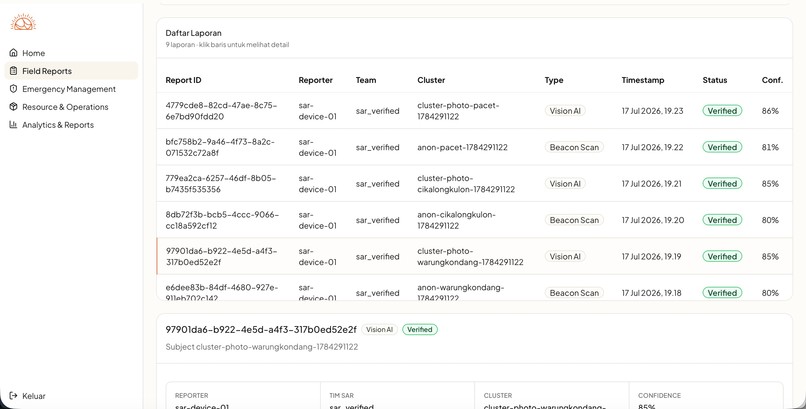Click Vision AI tag at 19.21 row
806x409 pixels.
565,184
